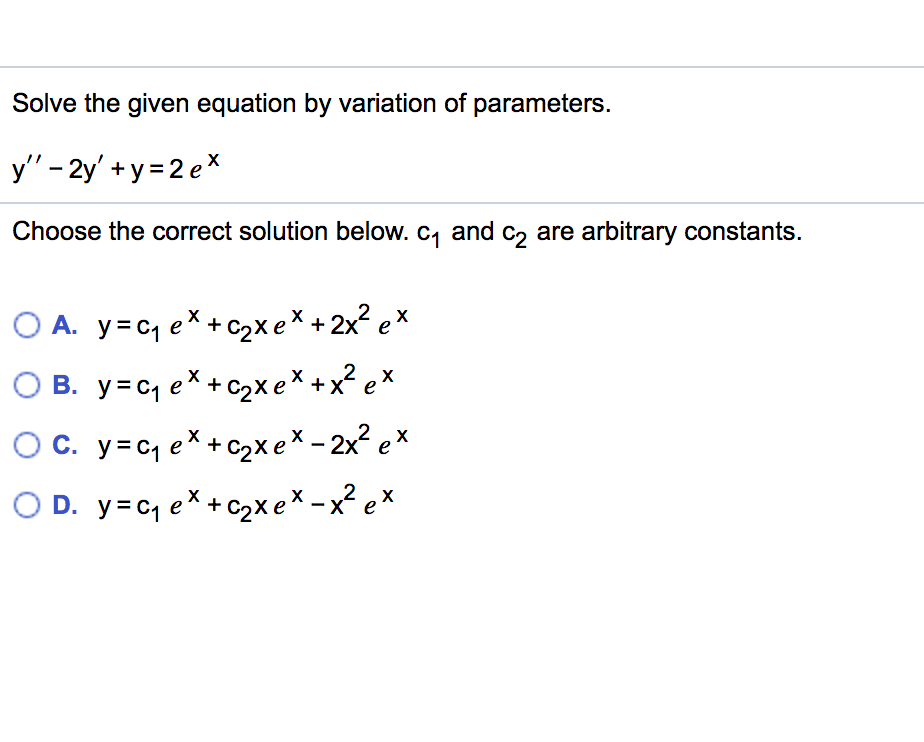The image size is (924, 742).
Task: Select the radio button for option D
Action: 27,504
